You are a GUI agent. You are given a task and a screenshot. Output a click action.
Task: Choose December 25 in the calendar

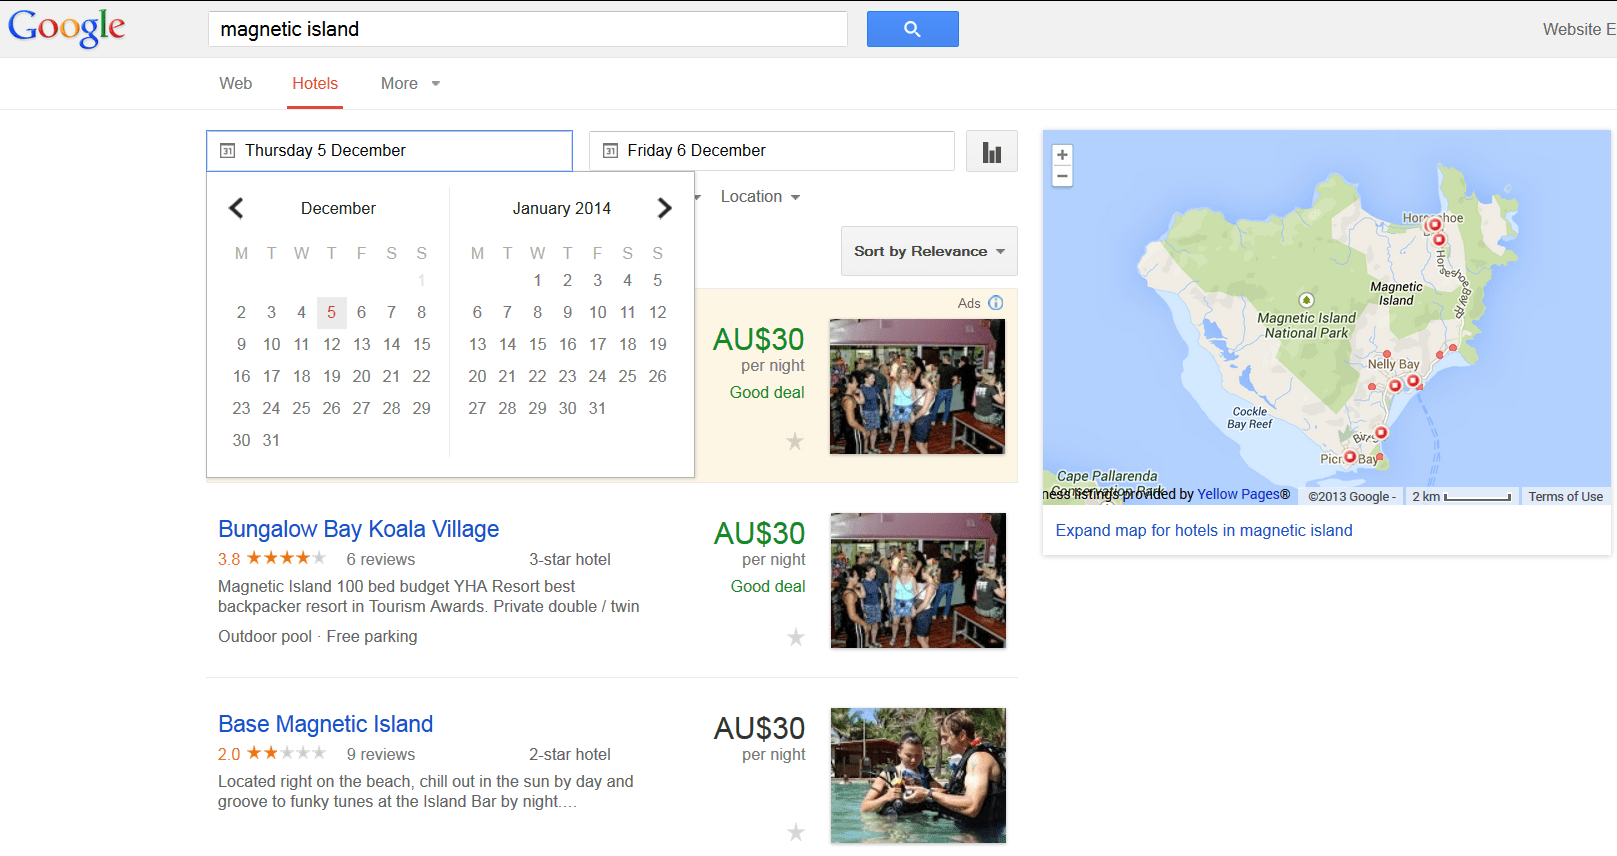click(x=301, y=408)
